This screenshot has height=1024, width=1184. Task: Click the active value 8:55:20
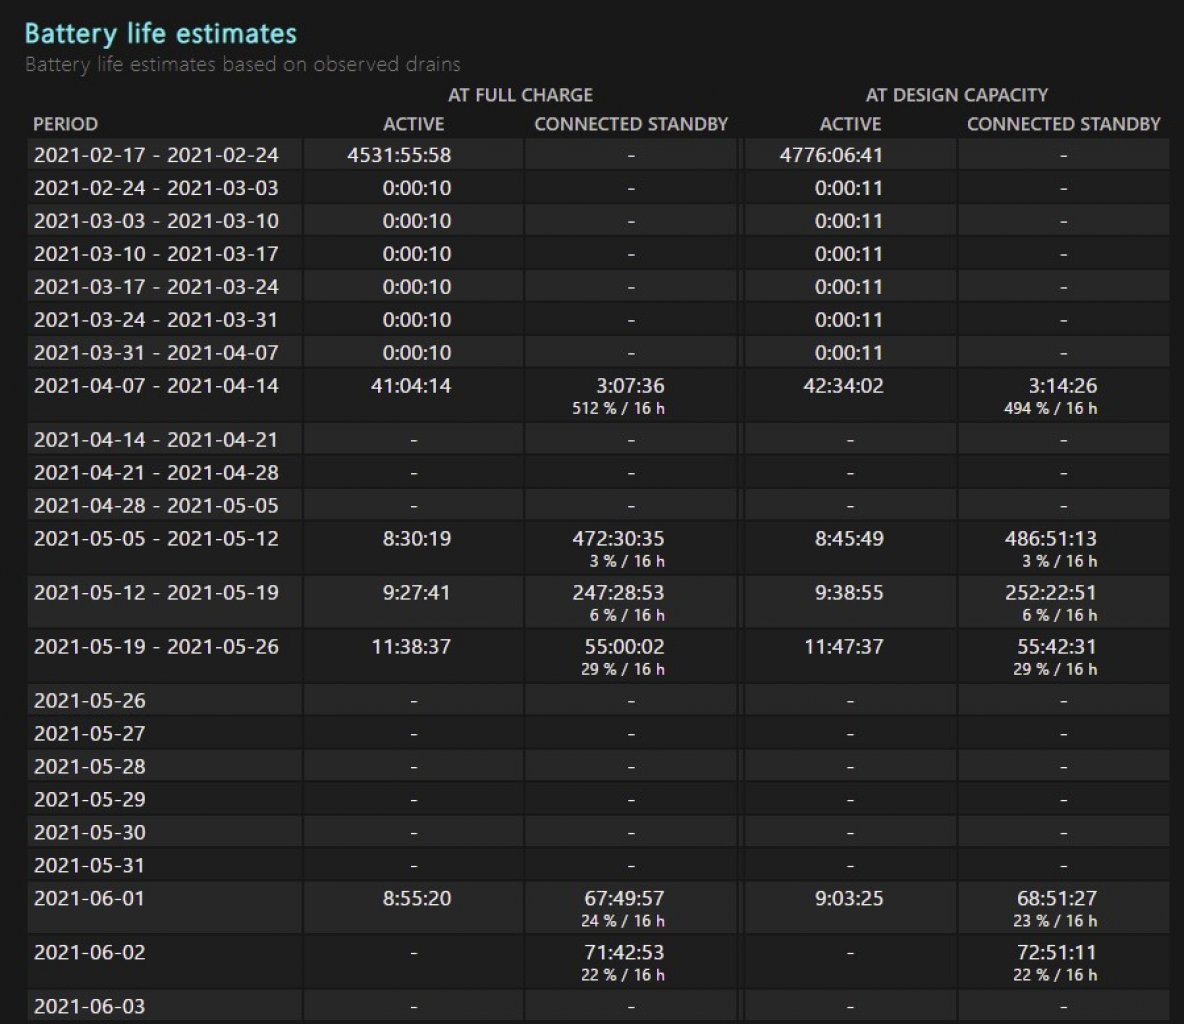pyautogui.click(x=417, y=899)
